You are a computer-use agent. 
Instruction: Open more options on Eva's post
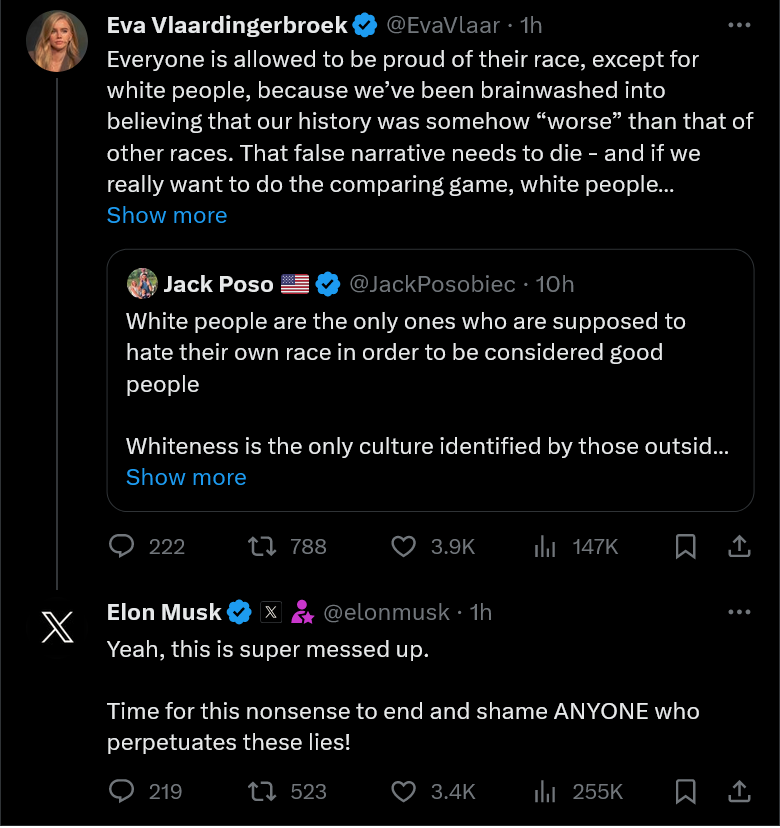739,25
